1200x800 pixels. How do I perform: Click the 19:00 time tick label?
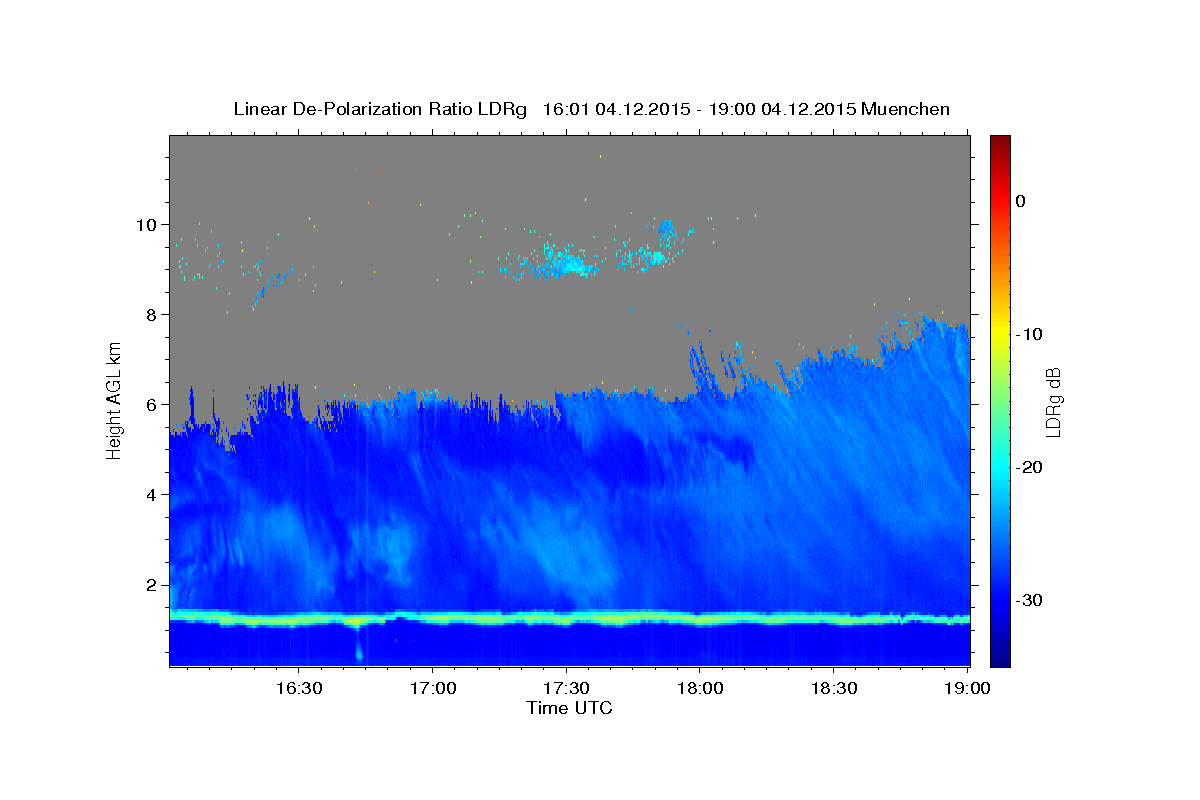(x=967, y=689)
